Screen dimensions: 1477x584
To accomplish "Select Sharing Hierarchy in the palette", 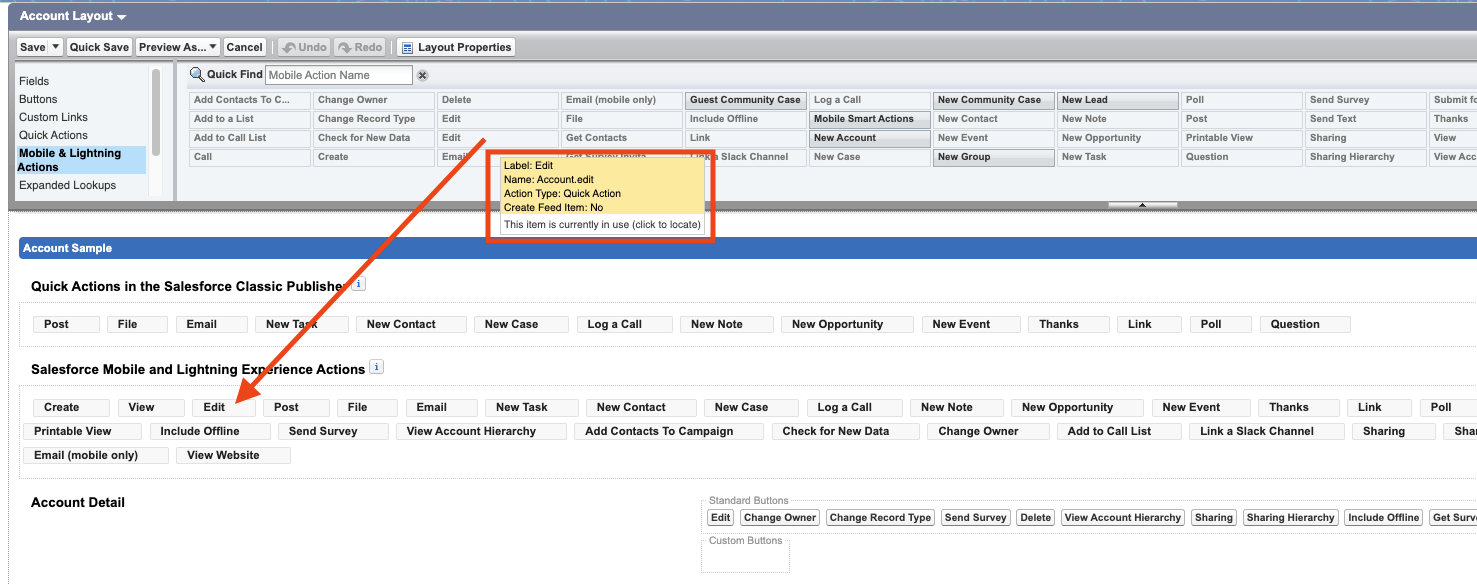I will pyautogui.click(x=1366, y=157).
